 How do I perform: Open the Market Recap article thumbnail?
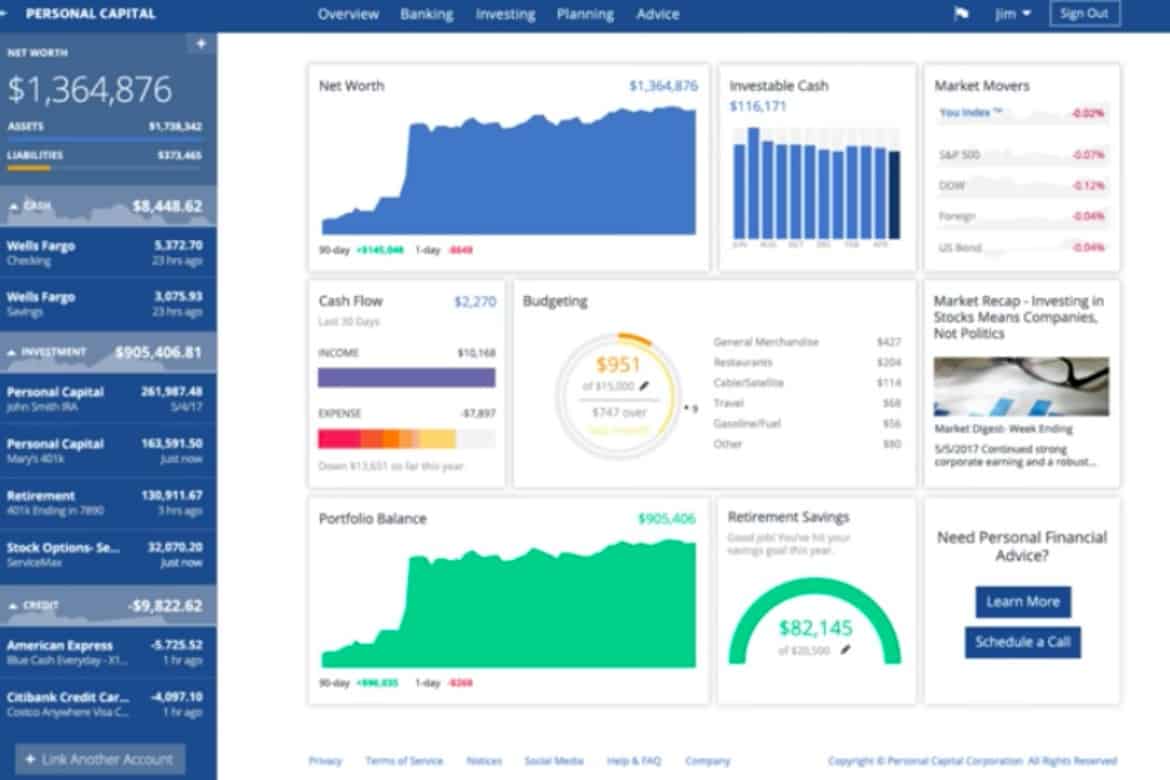(1021, 387)
